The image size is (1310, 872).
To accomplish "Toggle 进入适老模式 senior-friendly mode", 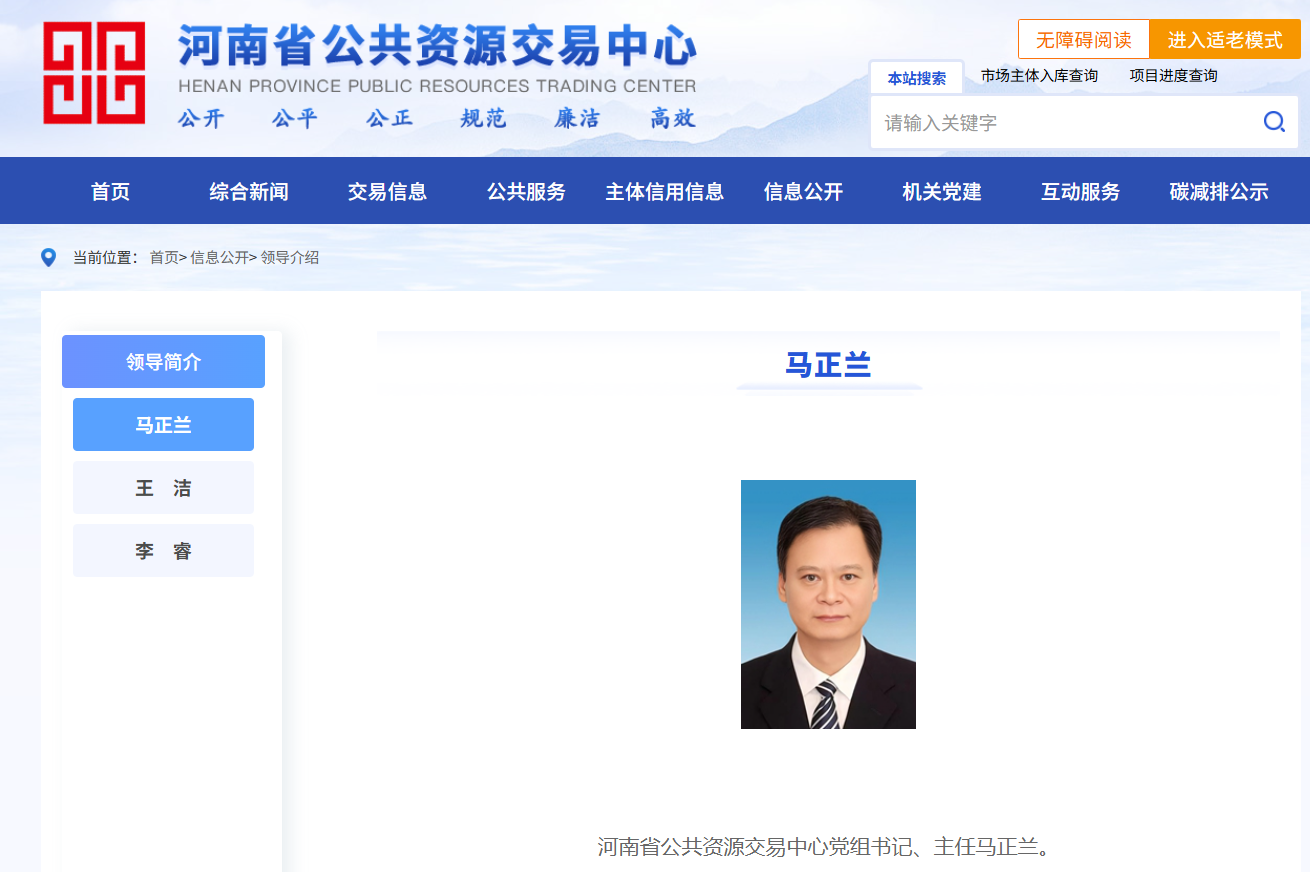I will coord(1224,40).
